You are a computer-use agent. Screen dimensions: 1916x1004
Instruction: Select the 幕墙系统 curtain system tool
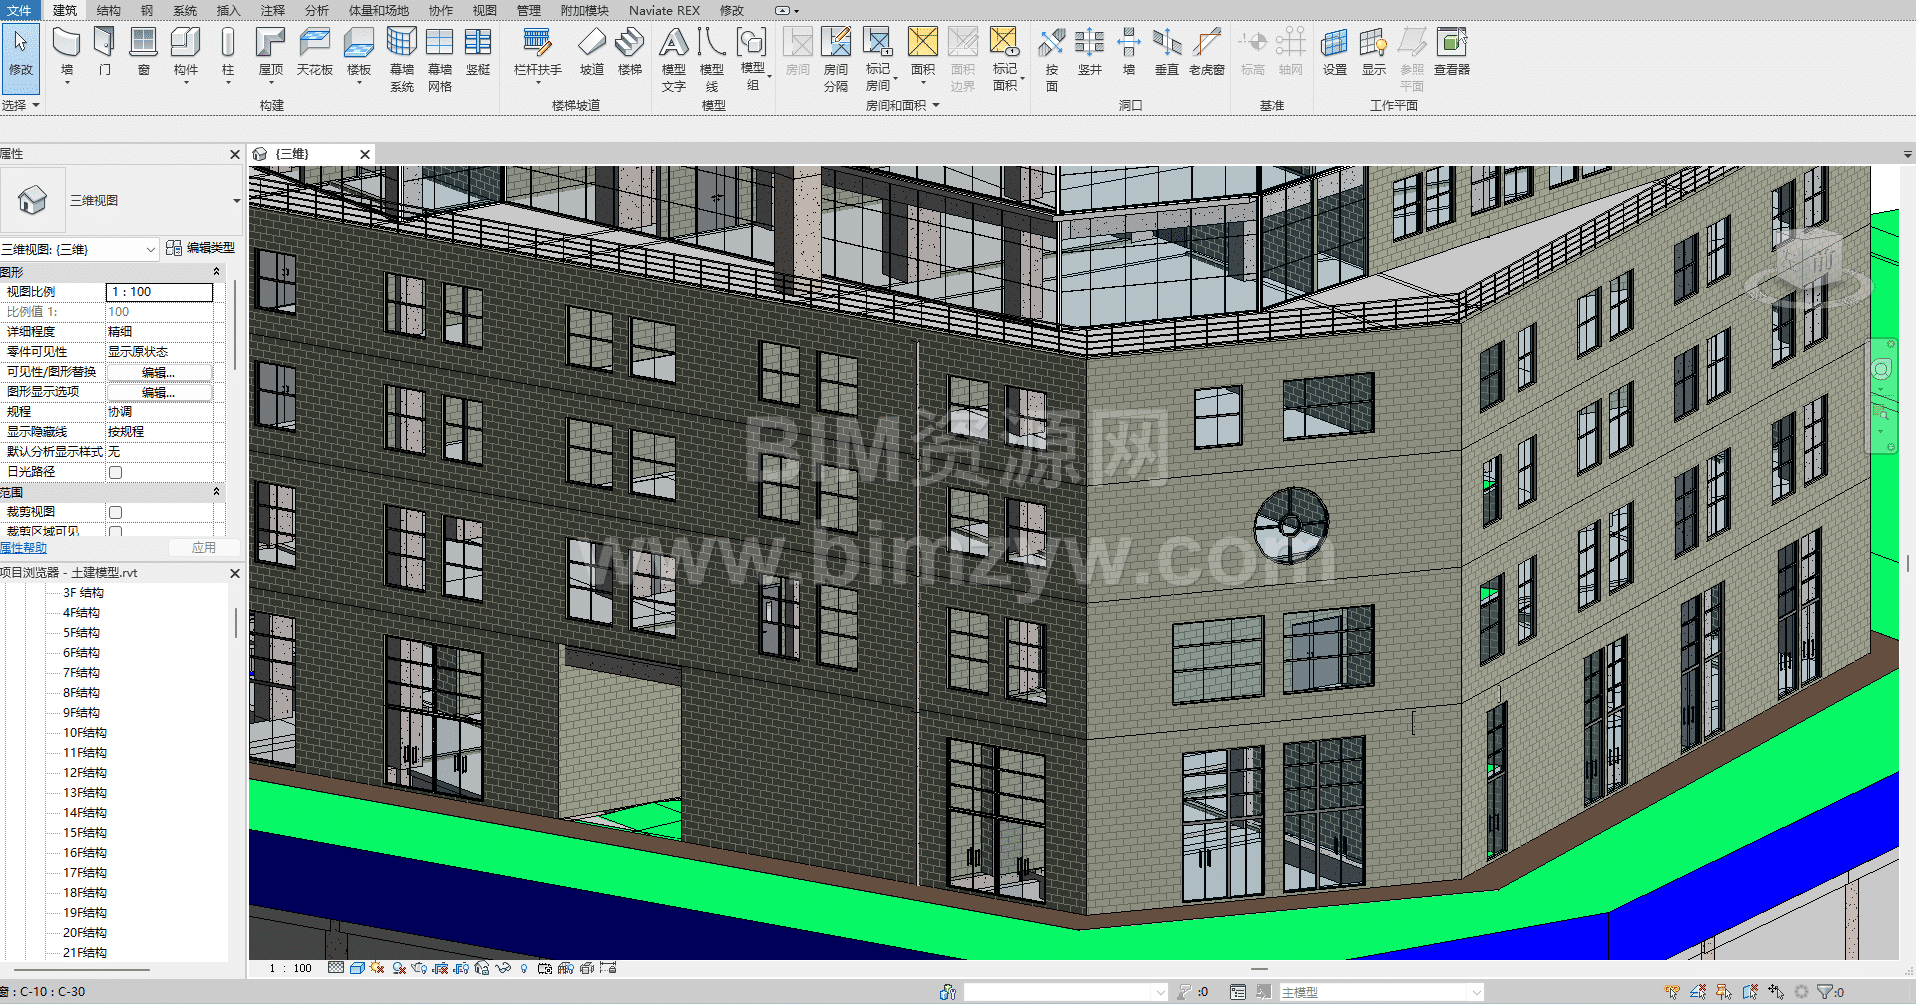tap(402, 59)
